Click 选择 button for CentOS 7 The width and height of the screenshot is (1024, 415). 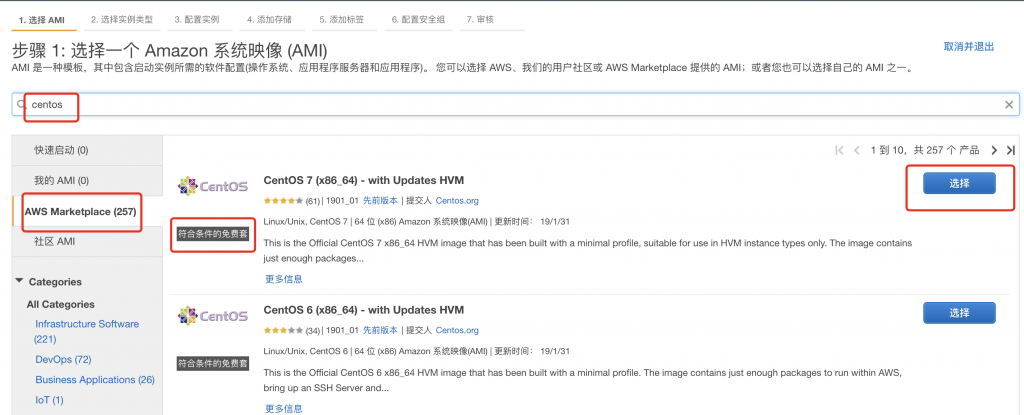(959, 184)
